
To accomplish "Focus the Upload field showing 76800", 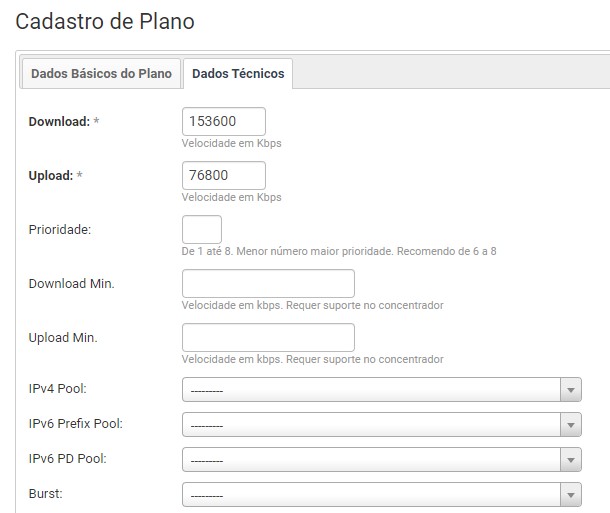I will click(x=224, y=175).
